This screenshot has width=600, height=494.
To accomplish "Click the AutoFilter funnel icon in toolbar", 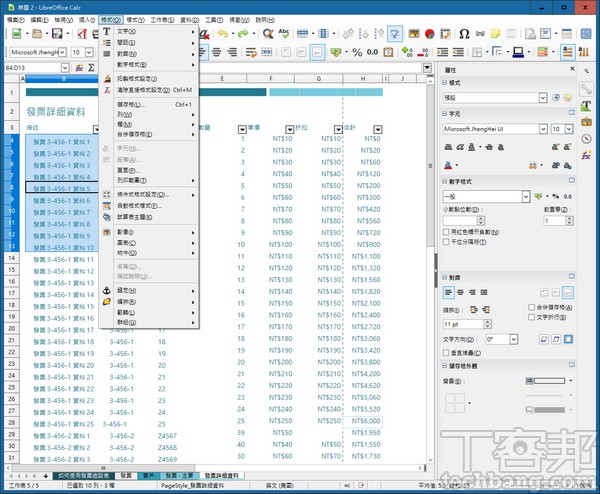I will (x=396, y=34).
